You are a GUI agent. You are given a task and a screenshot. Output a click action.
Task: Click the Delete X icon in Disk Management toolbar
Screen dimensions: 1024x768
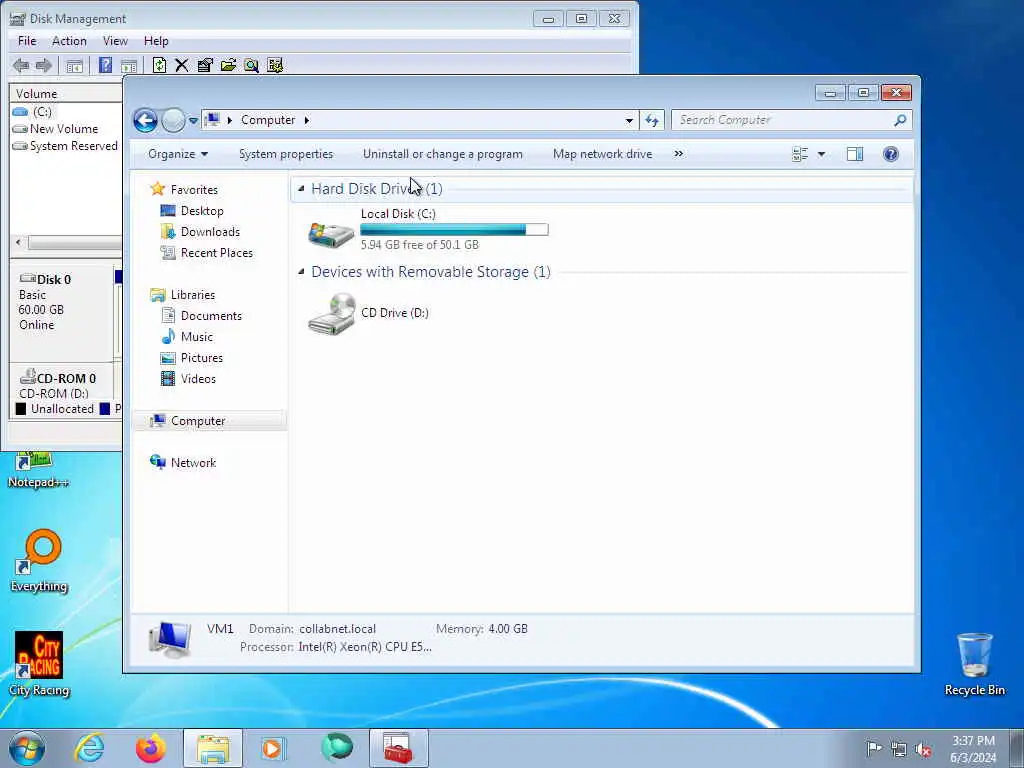click(x=182, y=65)
